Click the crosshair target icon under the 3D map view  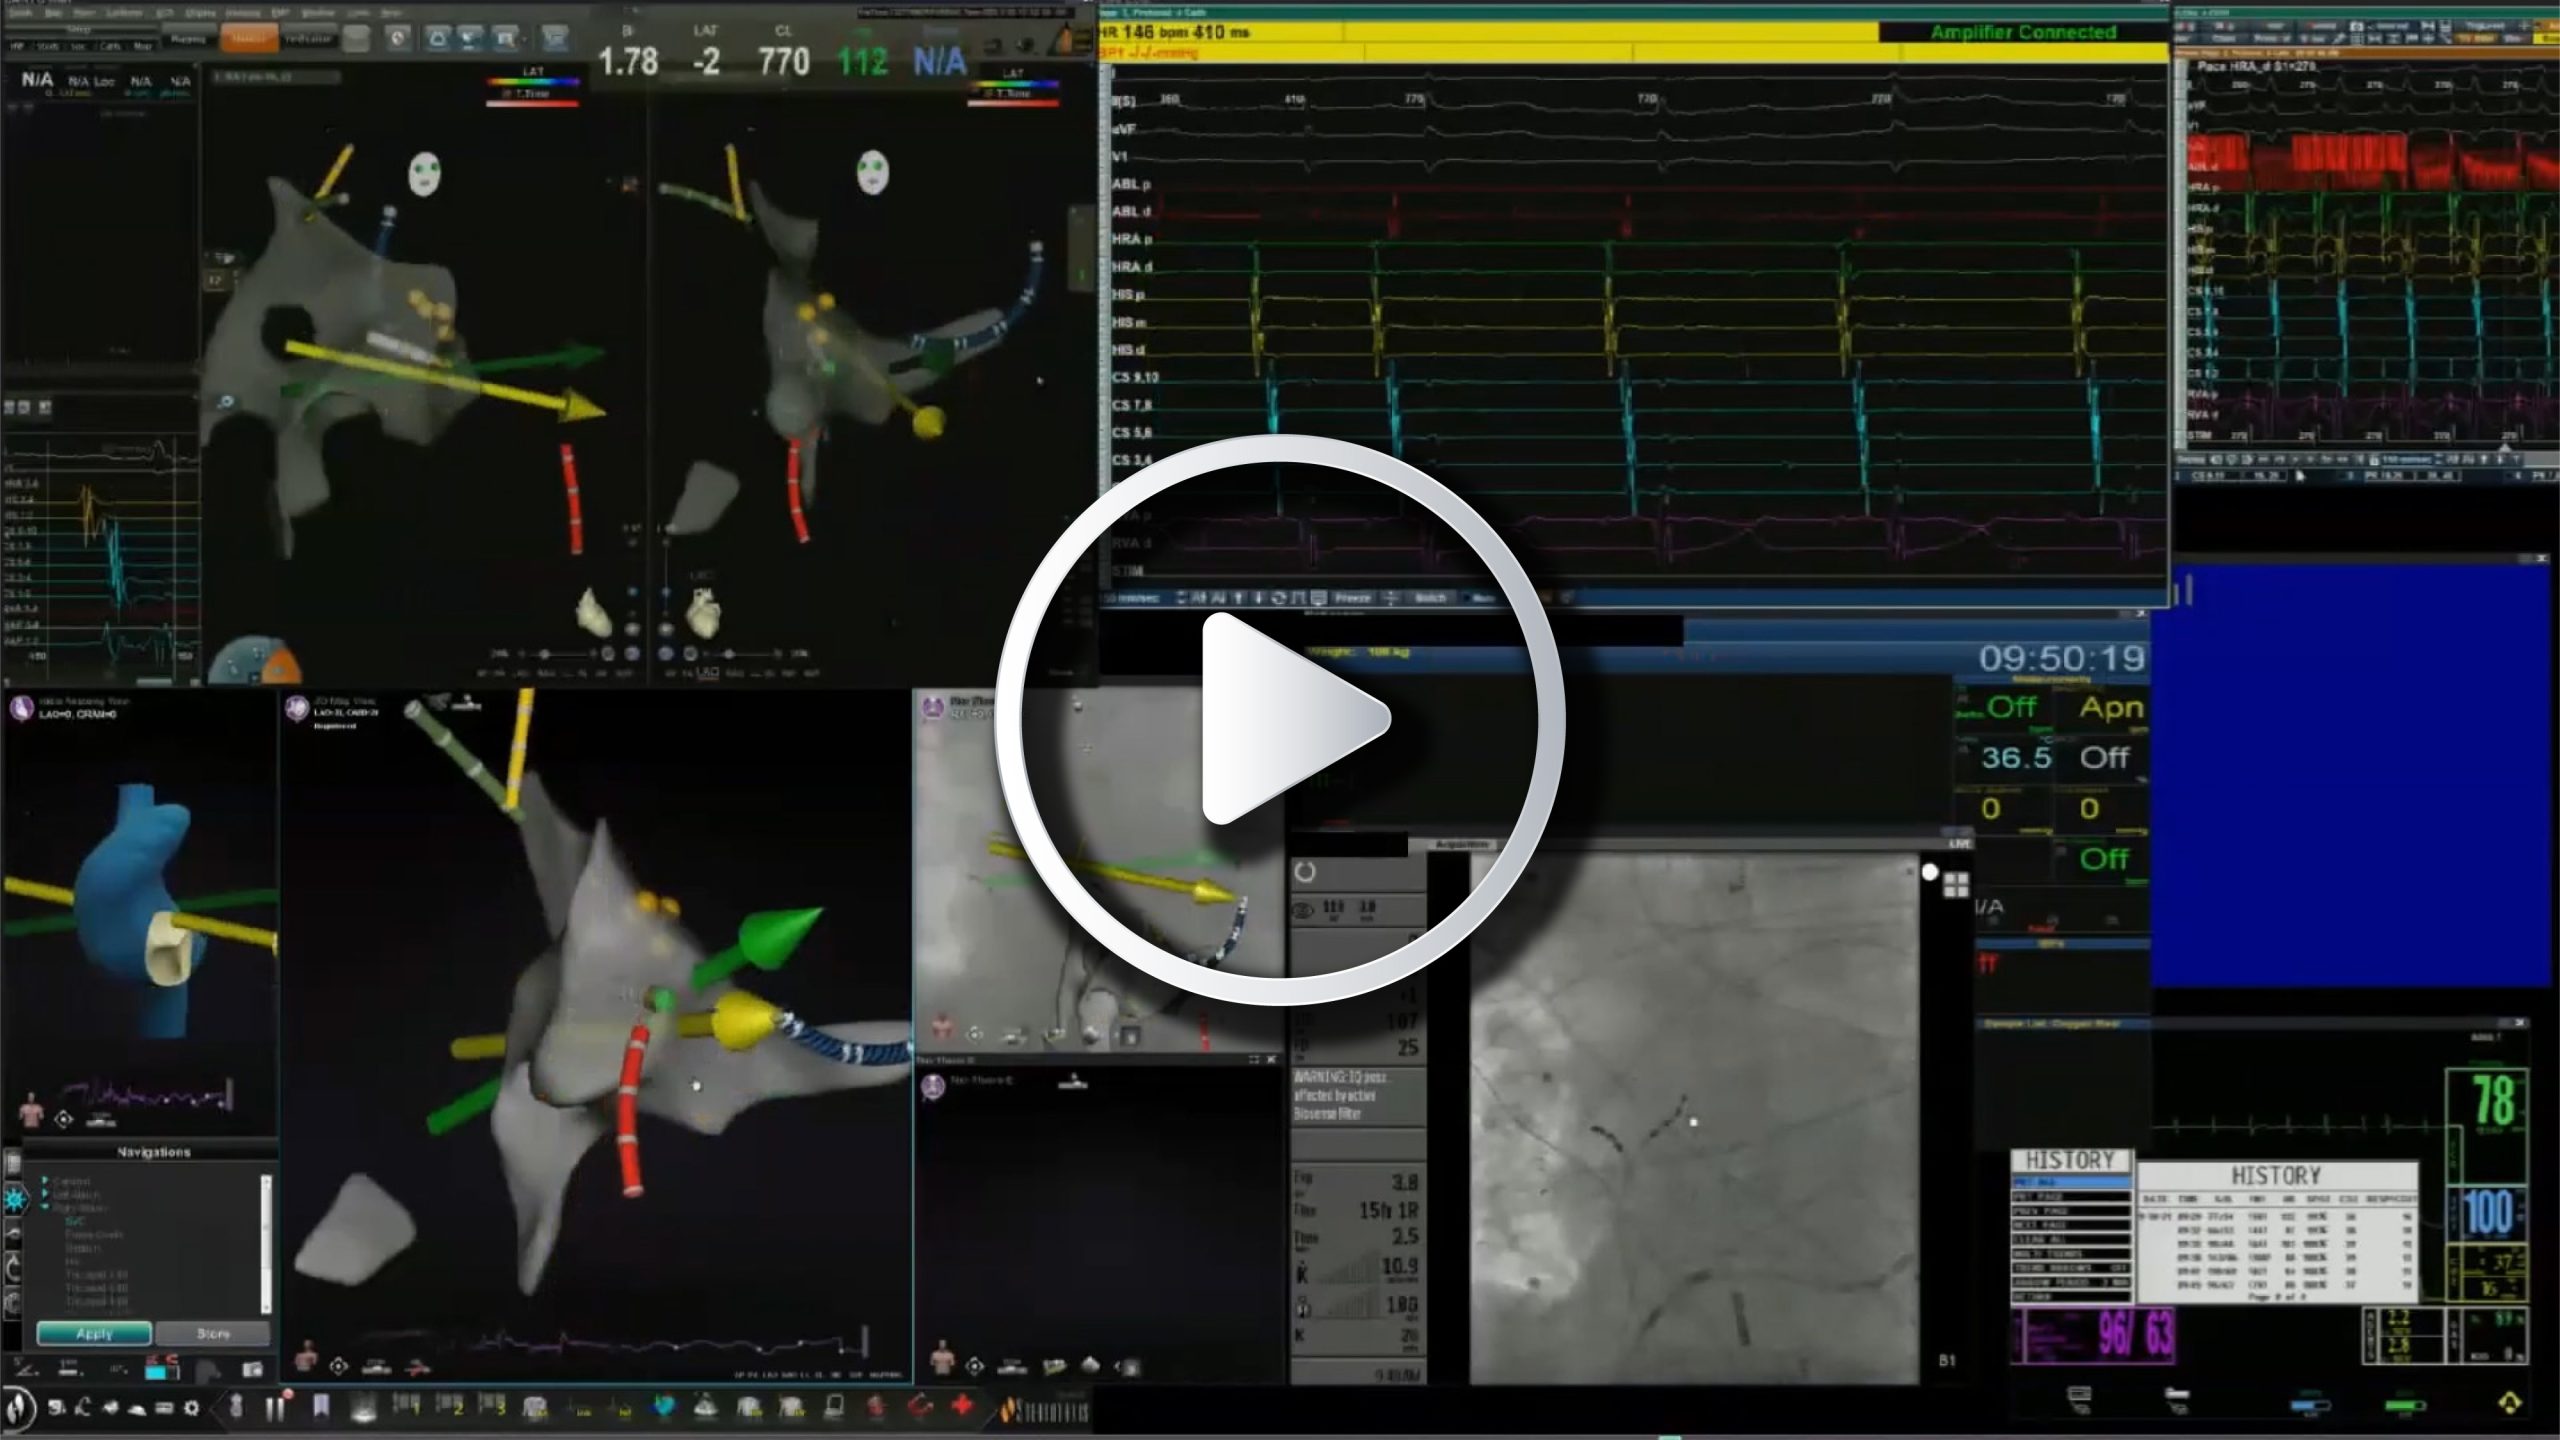tap(339, 1366)
